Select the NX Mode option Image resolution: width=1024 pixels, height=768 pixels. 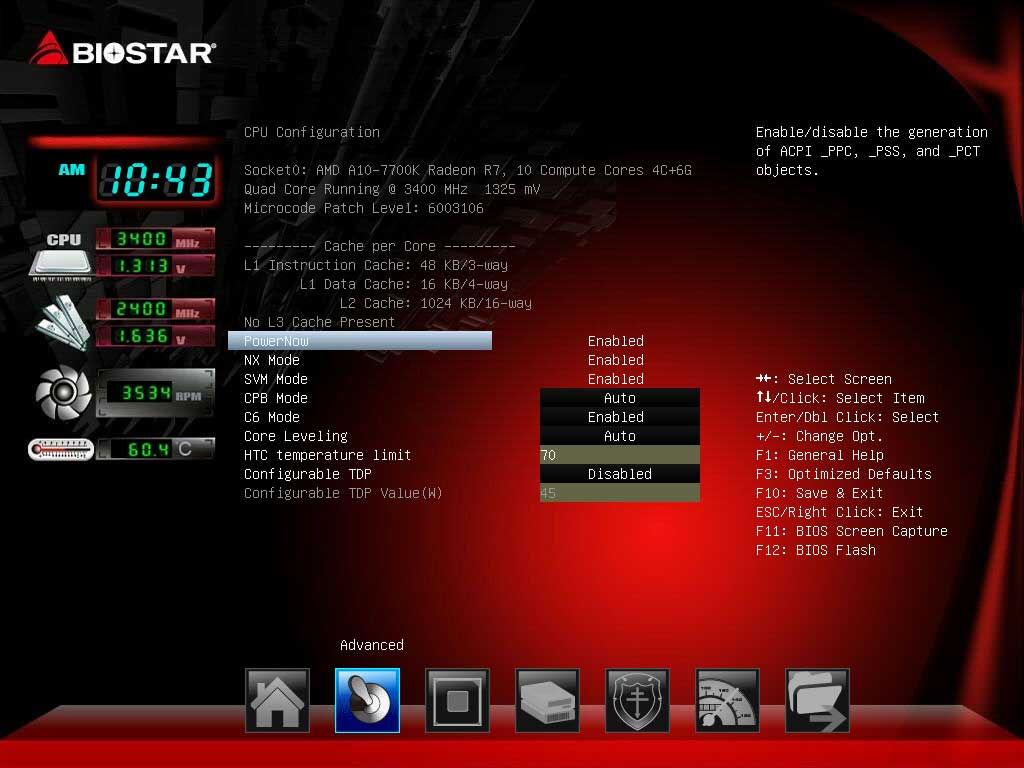(x=272, y=360)
